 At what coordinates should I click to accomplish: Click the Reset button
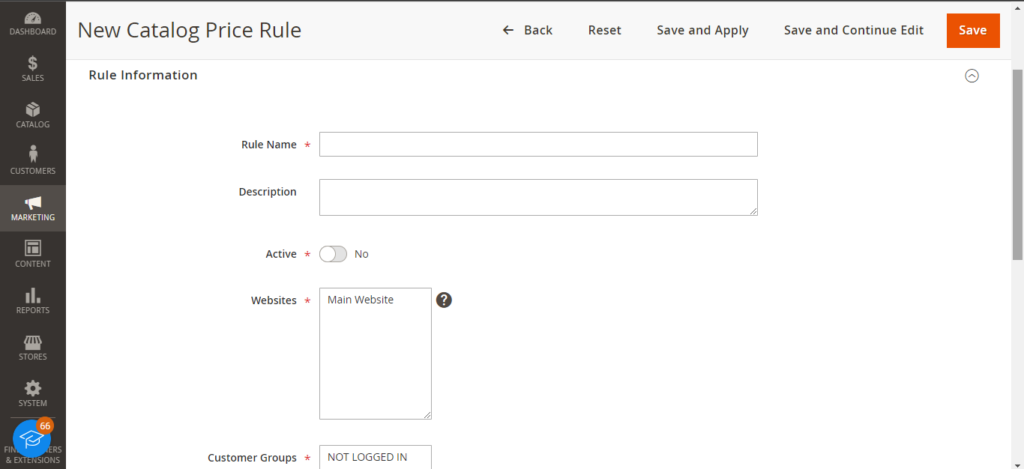tap(605, 30)
